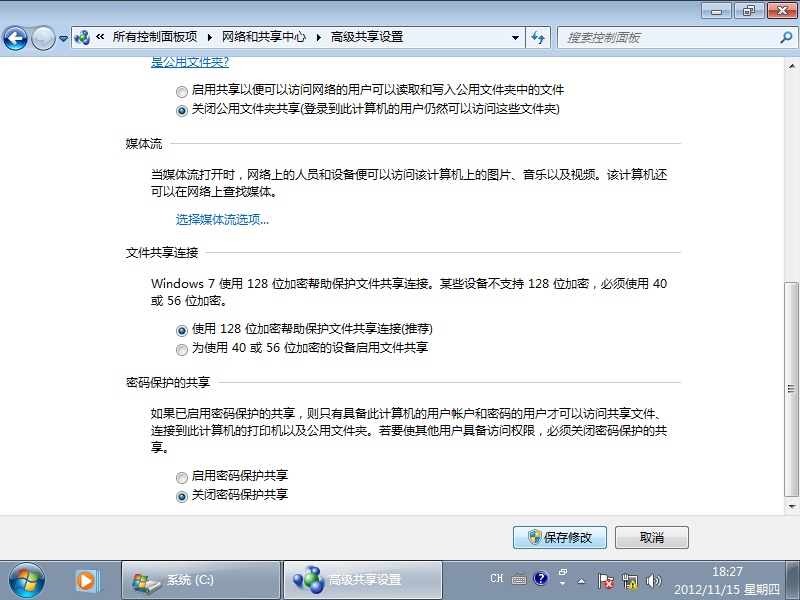Minimize the control panel window
Viewport: 800px width, 600px height.
pyautogui.click(x=716, y=11)
